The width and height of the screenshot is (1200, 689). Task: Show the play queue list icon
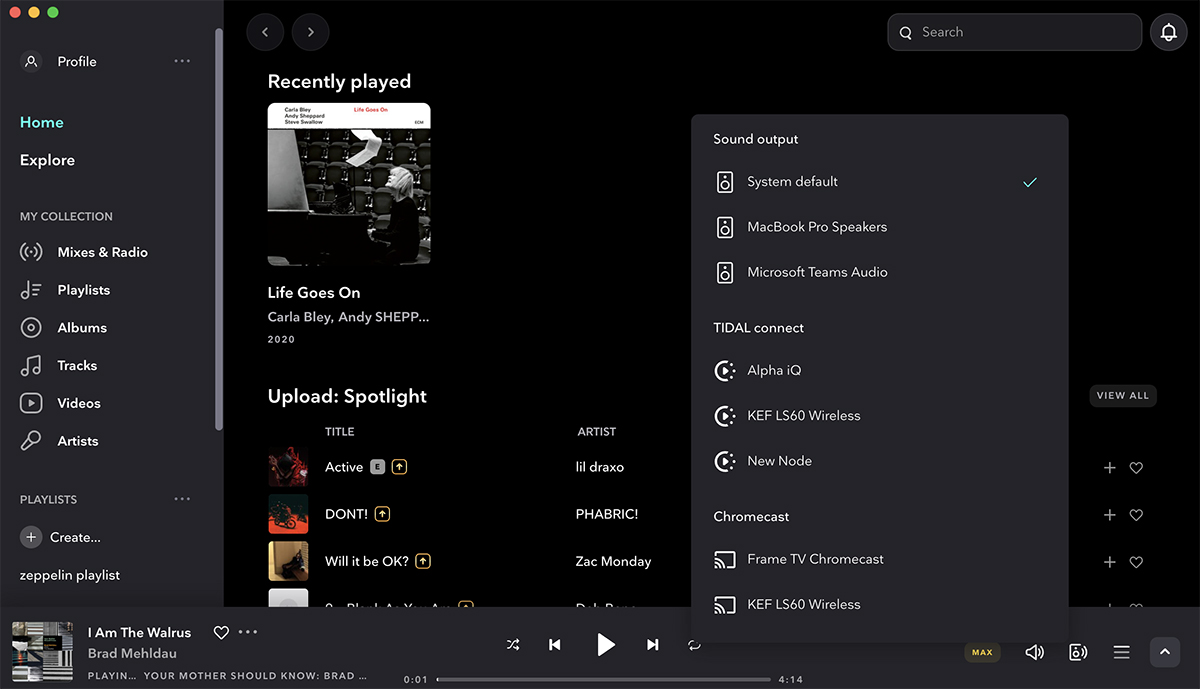(1121, 651)
